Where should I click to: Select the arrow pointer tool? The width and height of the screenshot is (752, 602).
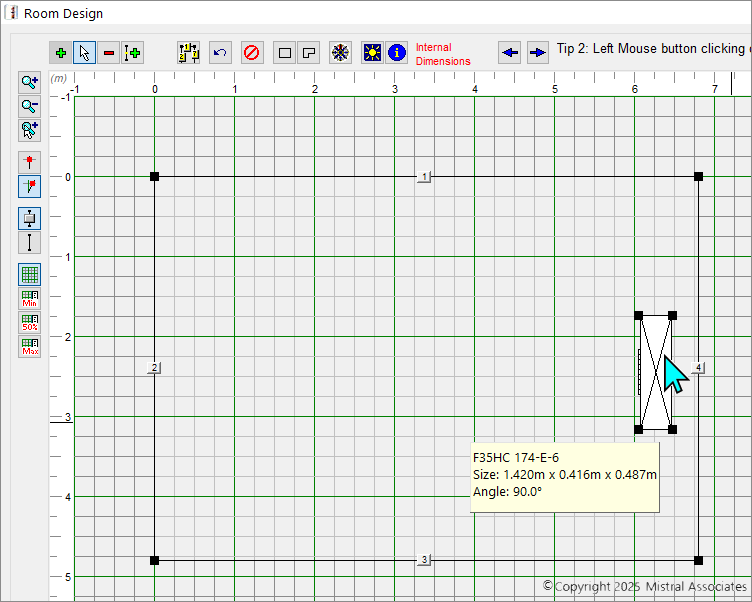85,53
